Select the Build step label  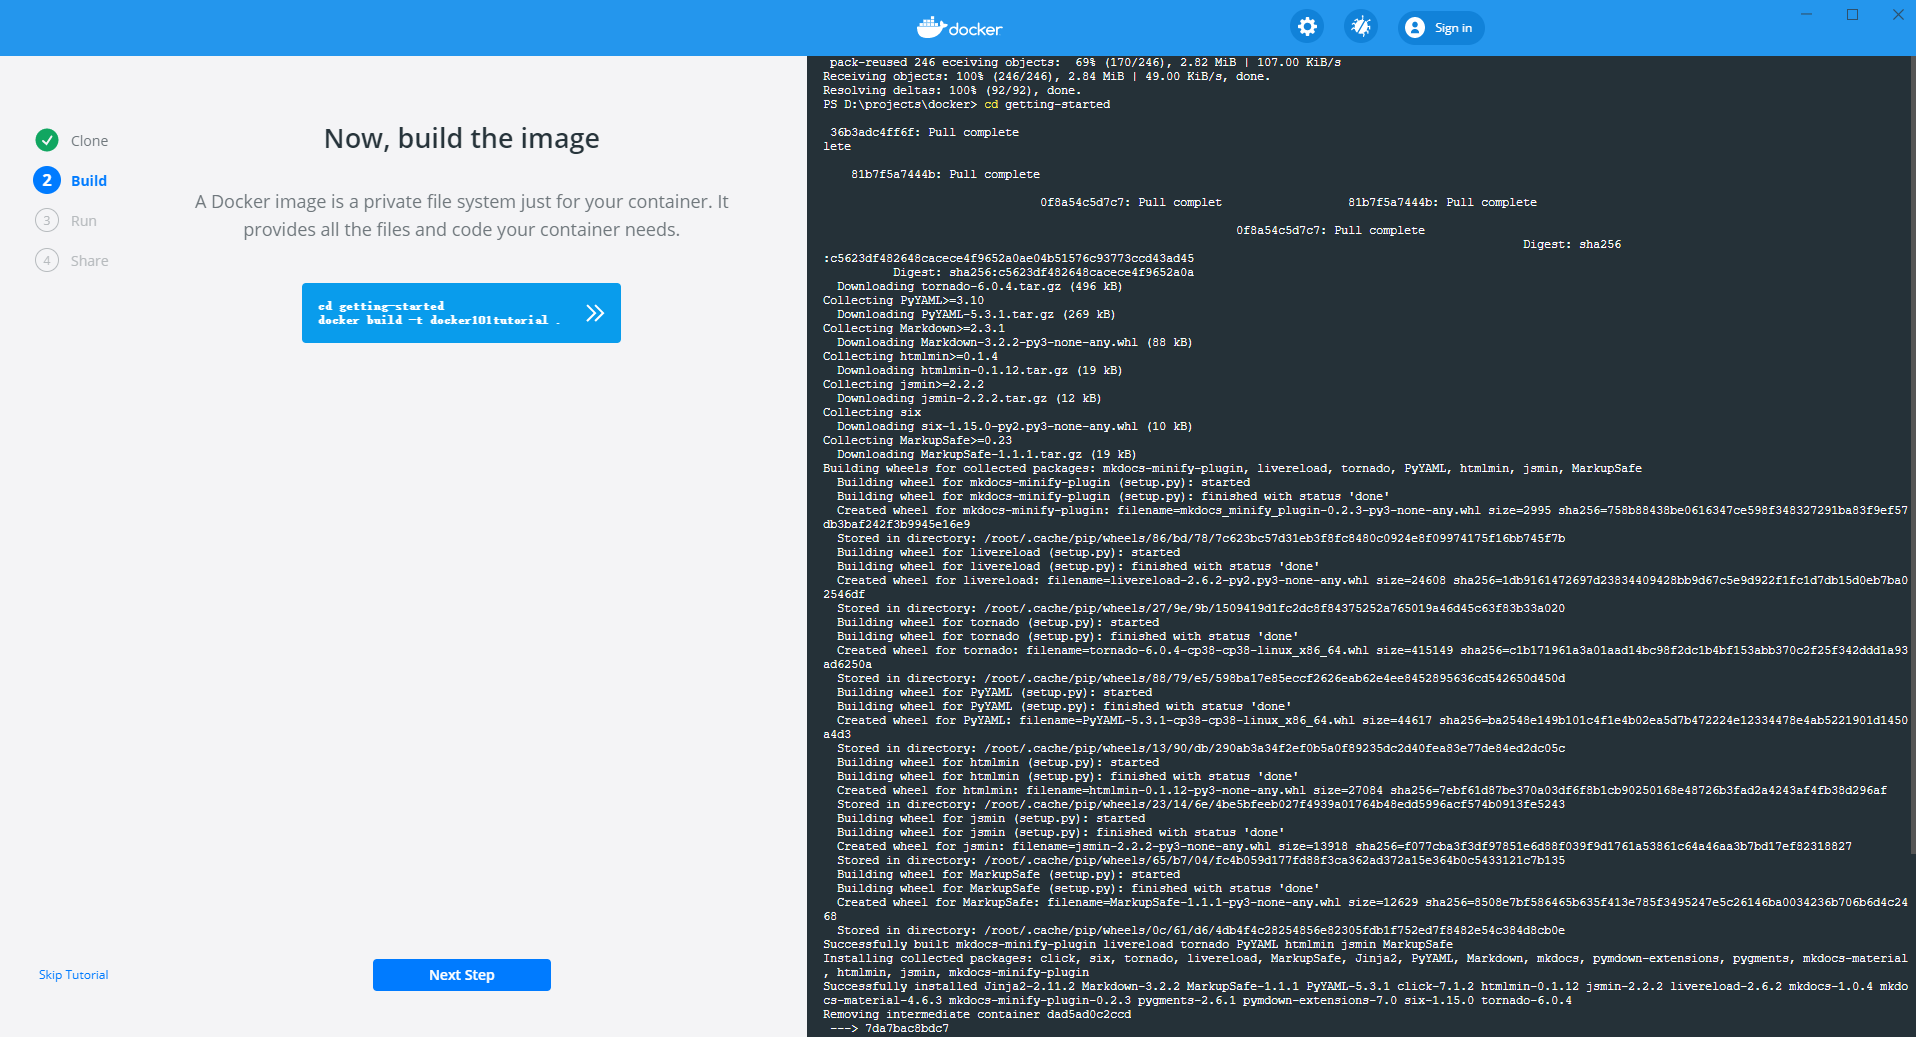89,181
